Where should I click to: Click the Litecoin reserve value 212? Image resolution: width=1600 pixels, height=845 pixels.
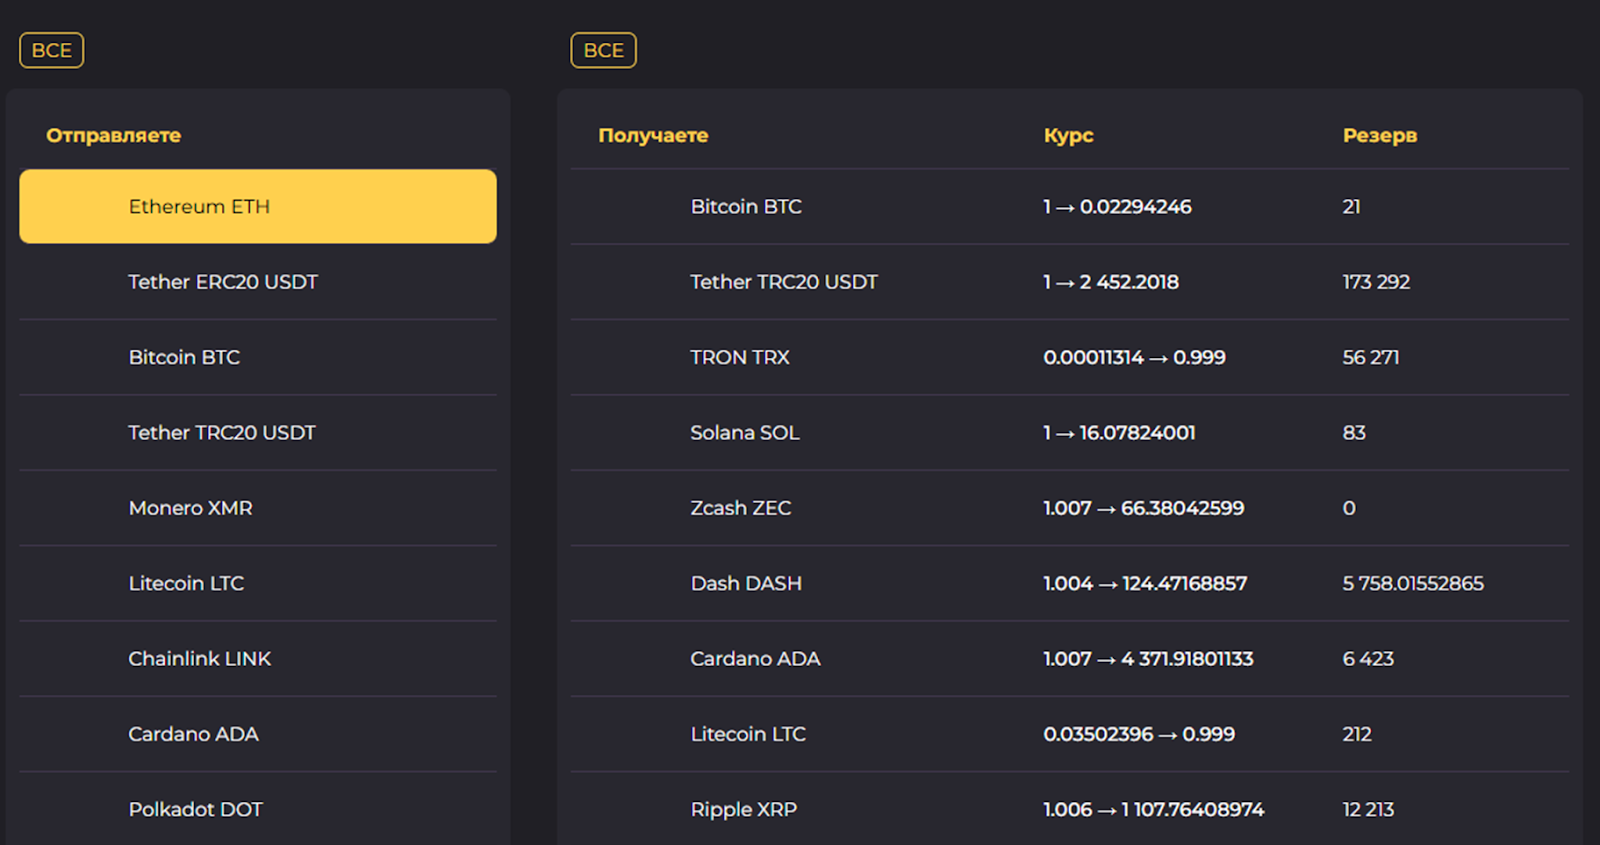[1357, 734]
